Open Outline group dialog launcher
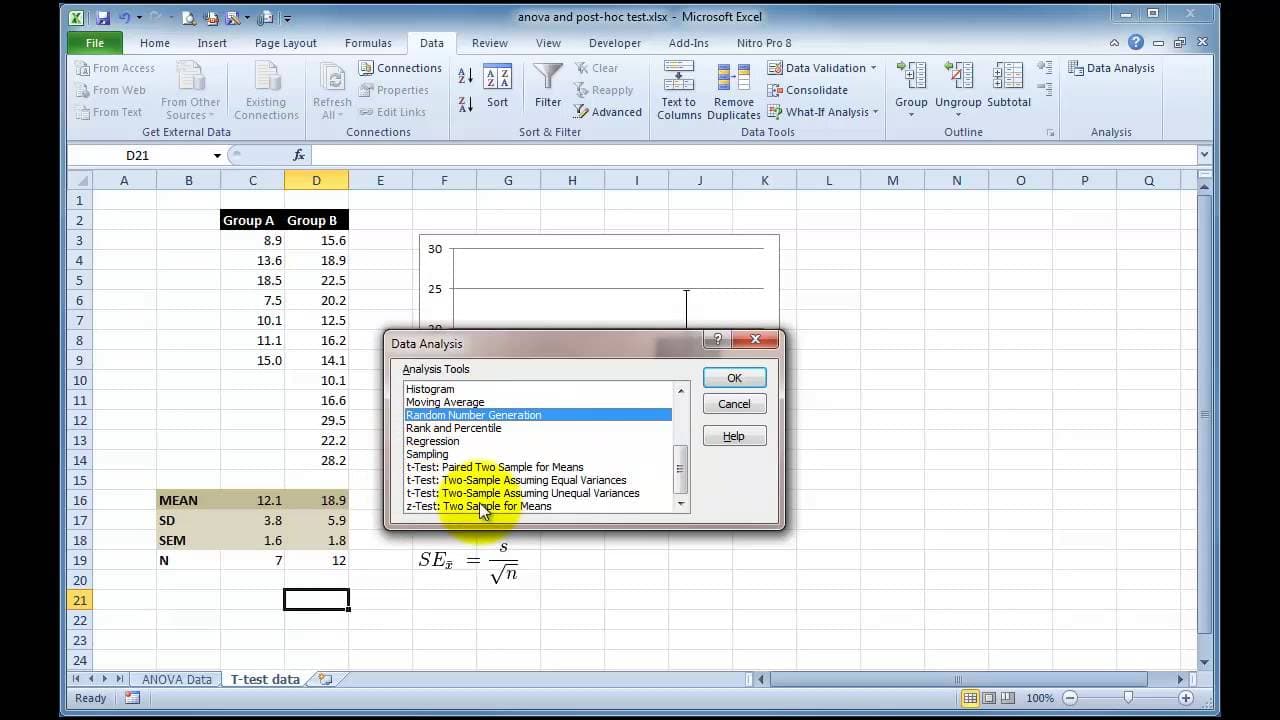The width and height of the screenshot is (1280, 720). click(x=1050, y=132)
